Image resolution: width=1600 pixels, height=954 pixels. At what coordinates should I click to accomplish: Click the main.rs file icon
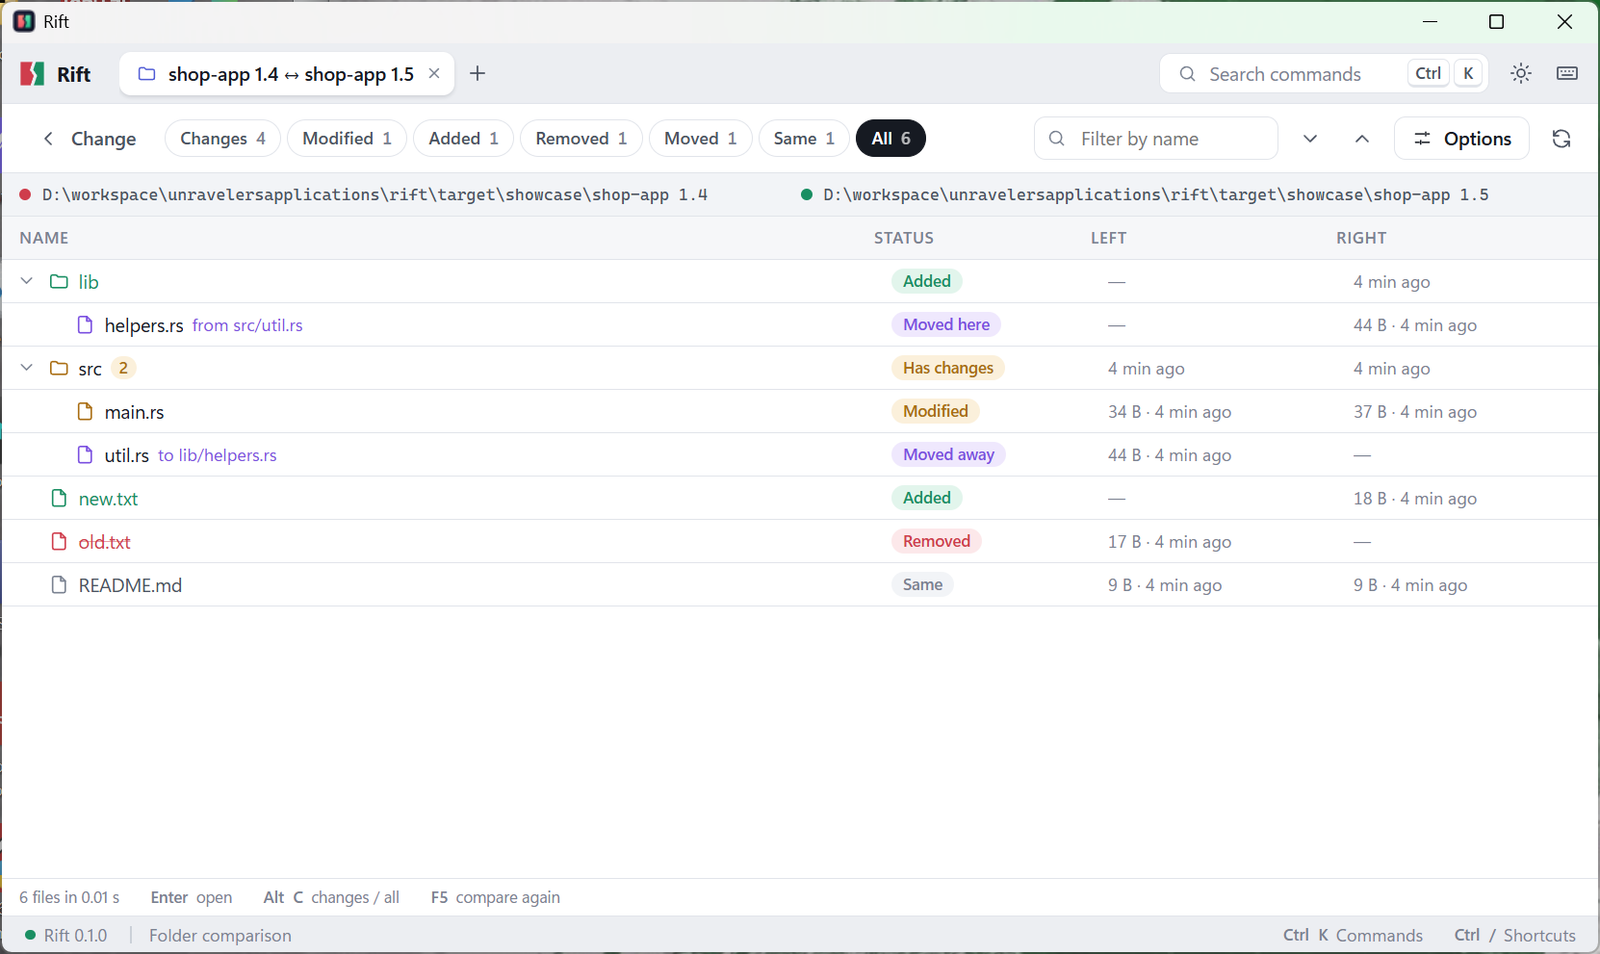[x=85, y=411]
